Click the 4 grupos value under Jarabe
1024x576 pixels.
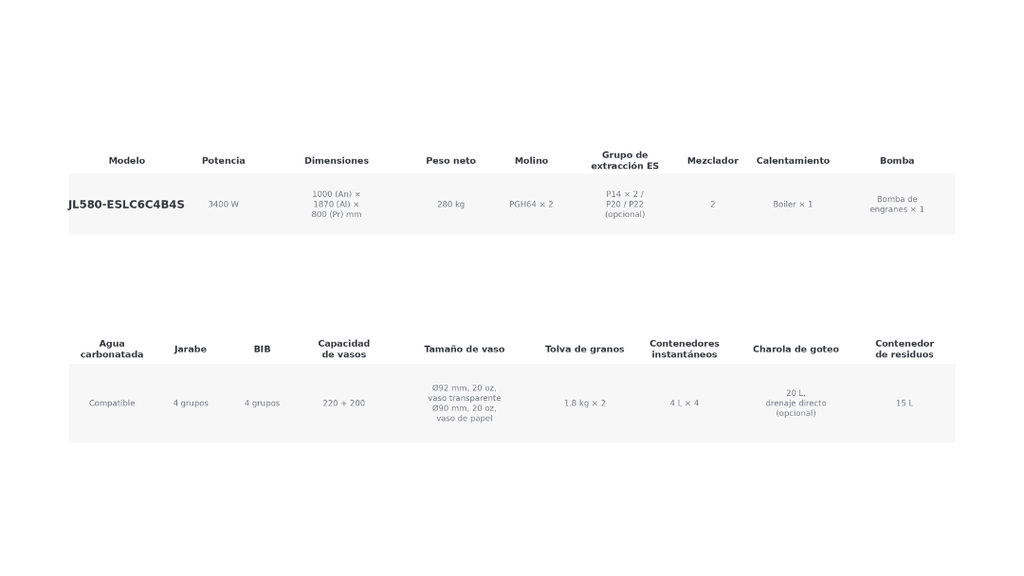tap(191, 403)
